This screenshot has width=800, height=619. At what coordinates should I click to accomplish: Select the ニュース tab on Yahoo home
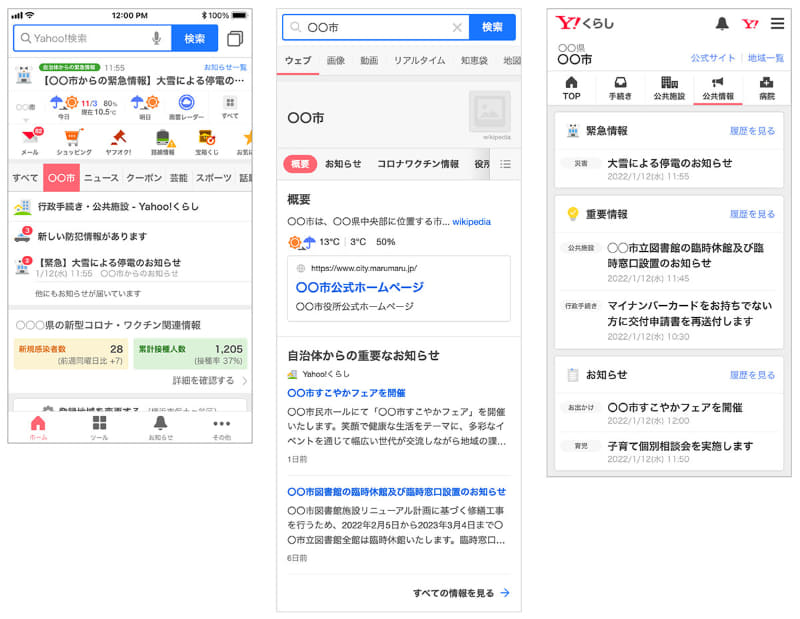point(101,177)
